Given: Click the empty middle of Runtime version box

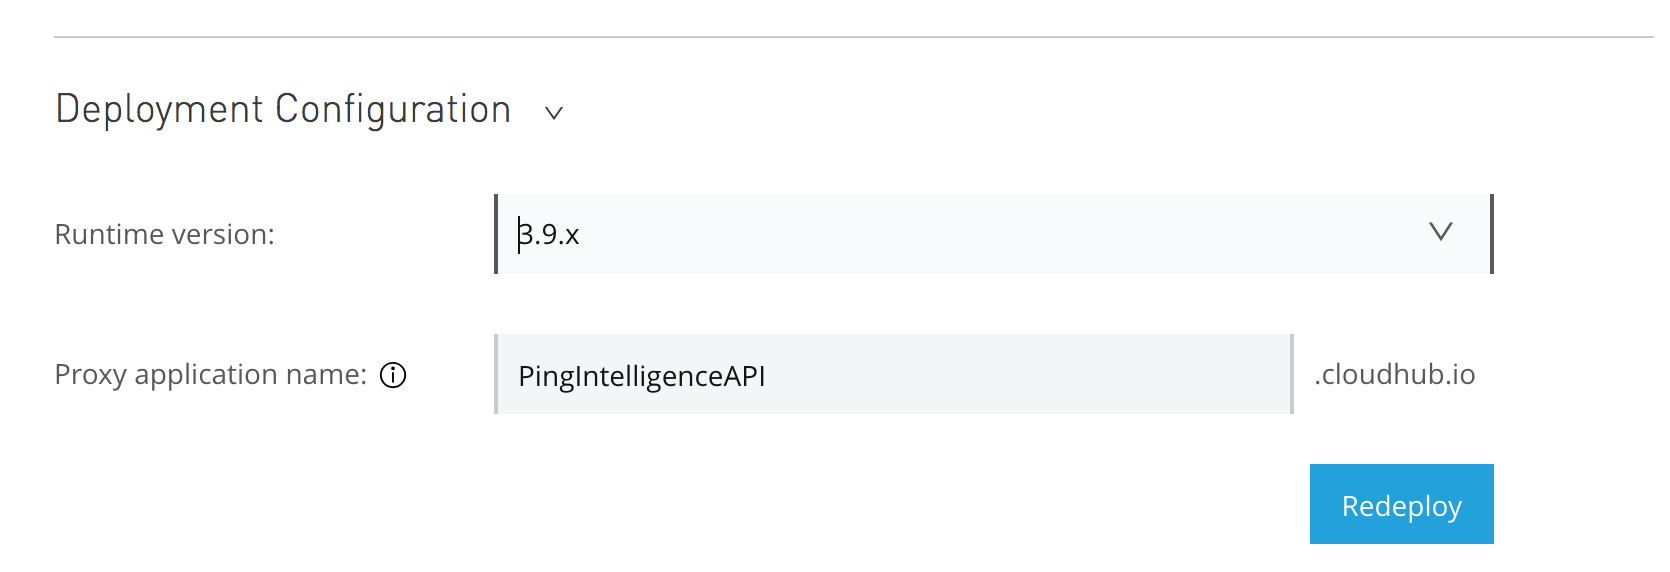Looking at the screenshot, I should 993,234.
